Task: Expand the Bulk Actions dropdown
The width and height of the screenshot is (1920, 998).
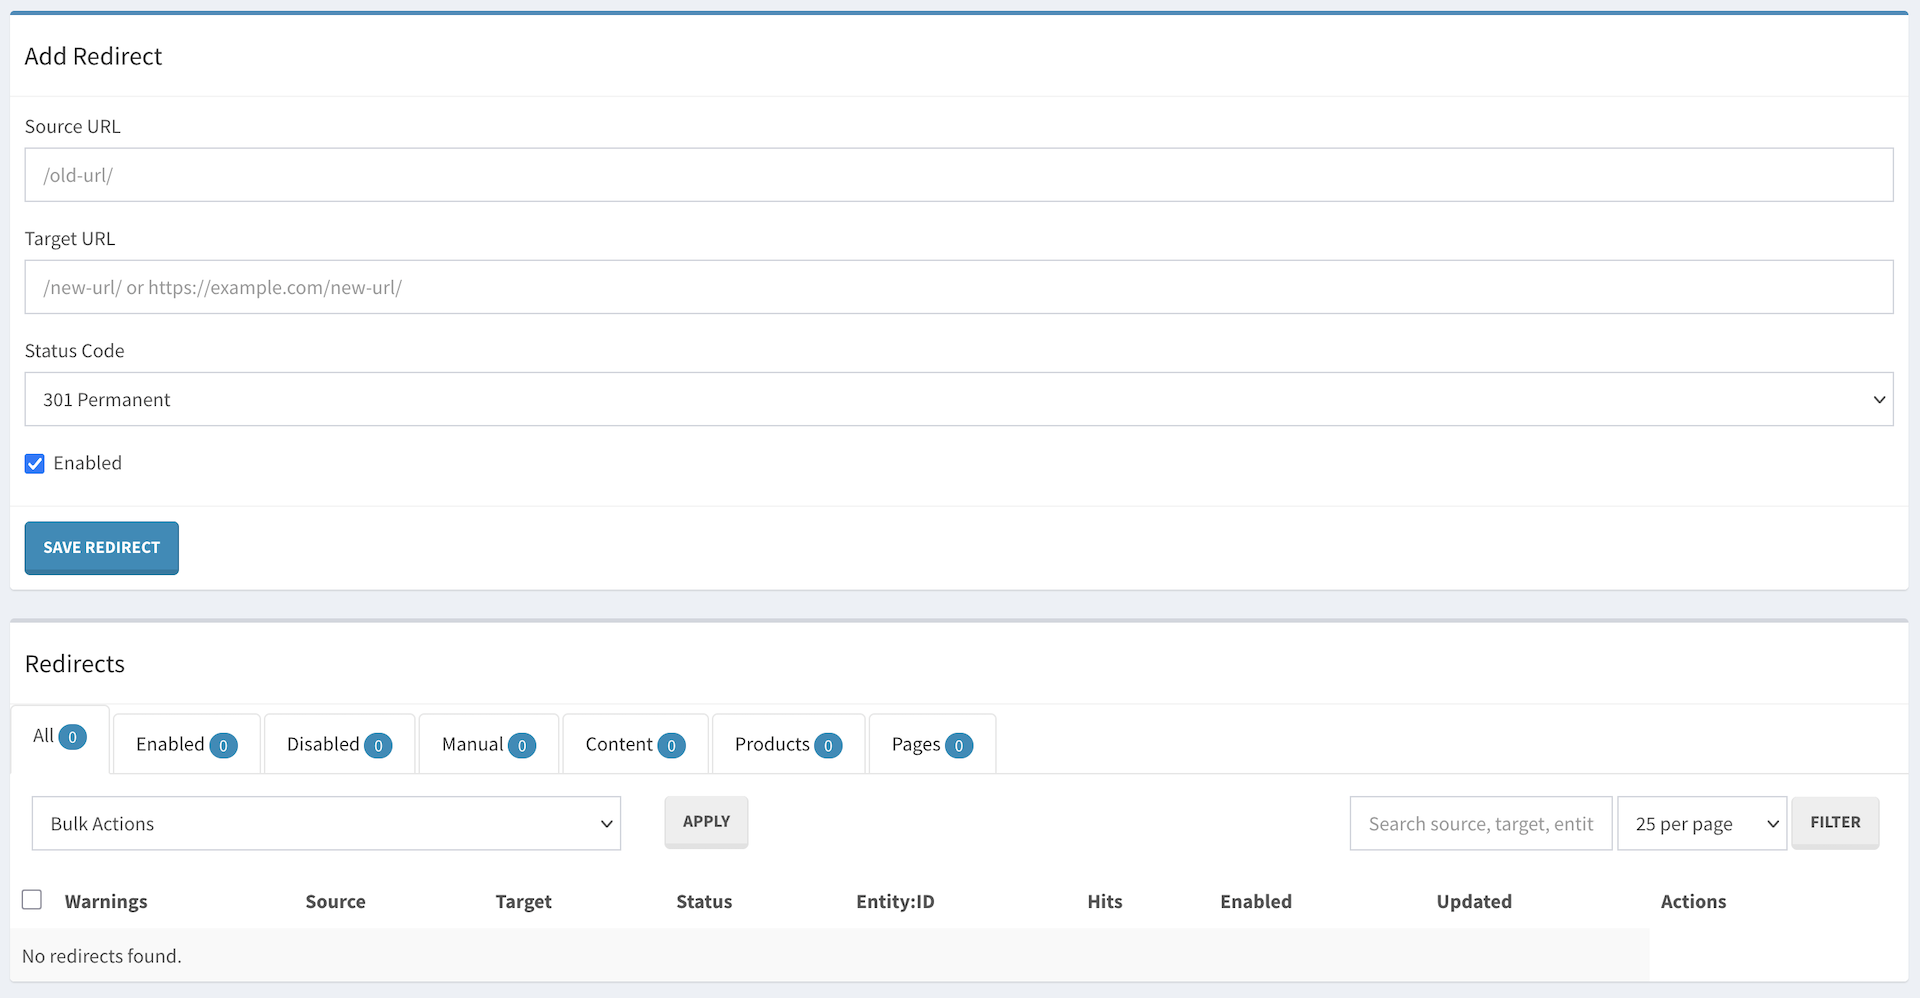Action: [326, 823]
